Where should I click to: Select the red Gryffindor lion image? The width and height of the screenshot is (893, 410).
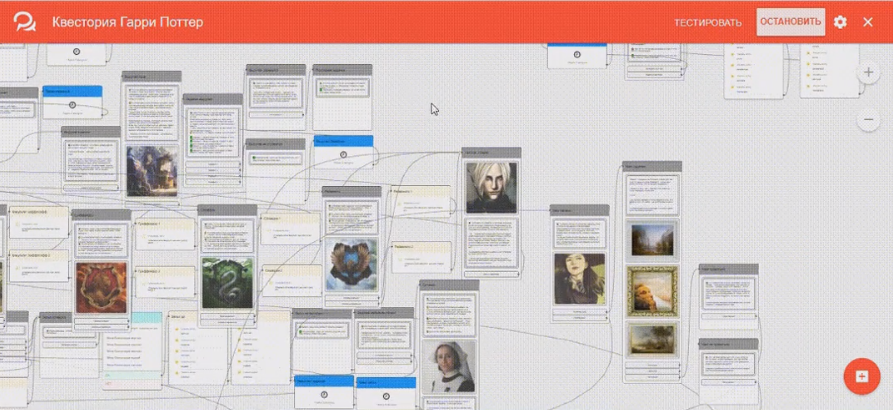click(x=102, y=288)
